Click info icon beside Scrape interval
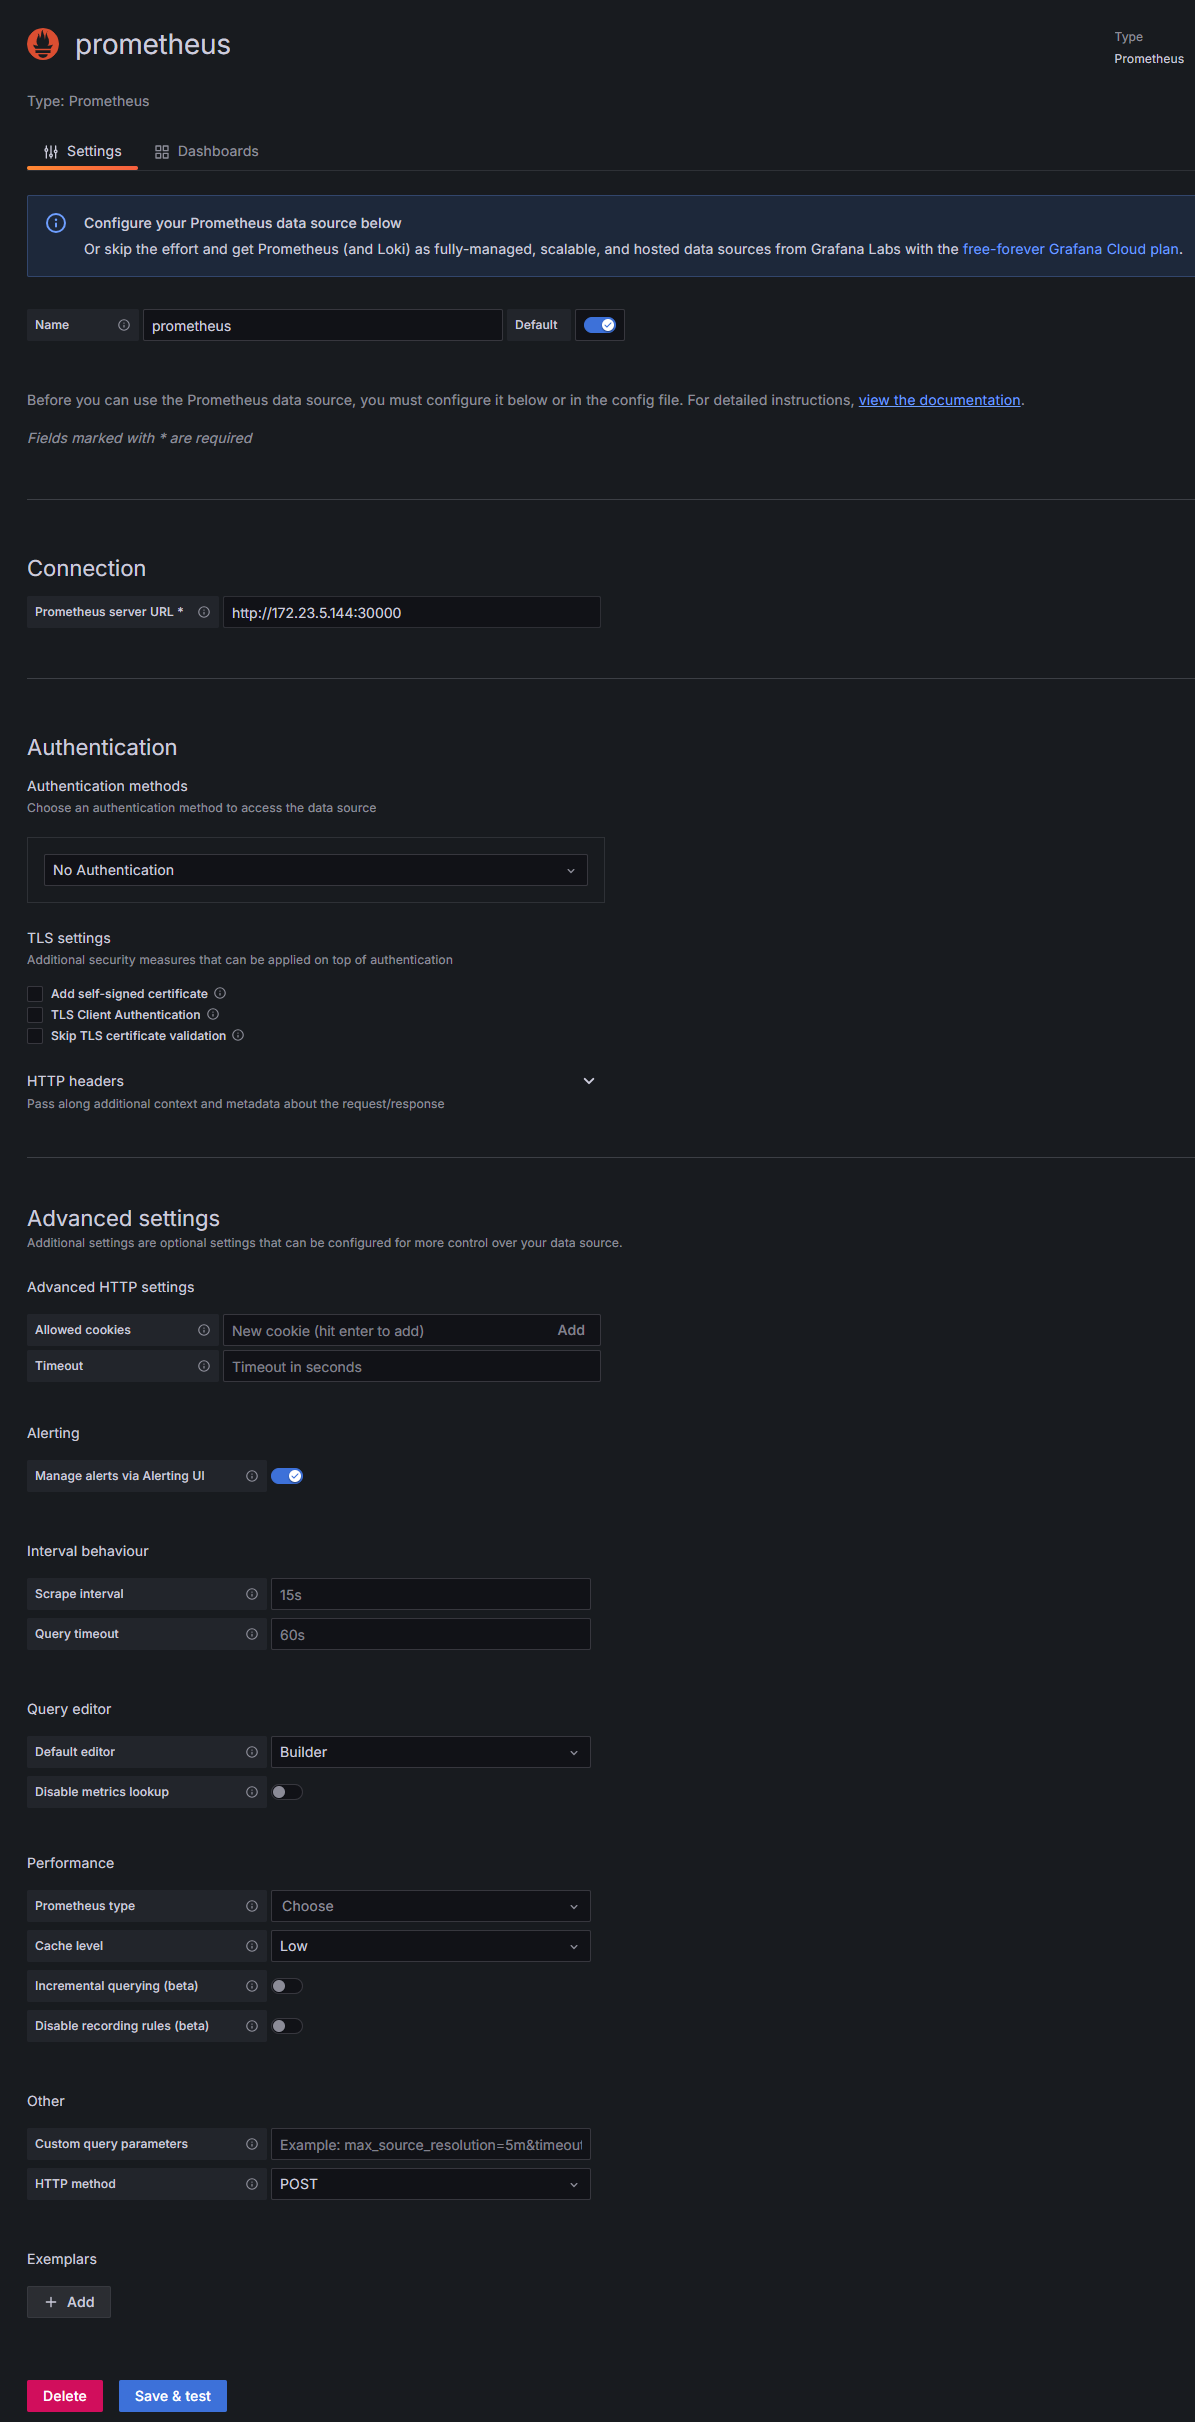This screenshot has width=1195, height=2422. pos(252,1594)
